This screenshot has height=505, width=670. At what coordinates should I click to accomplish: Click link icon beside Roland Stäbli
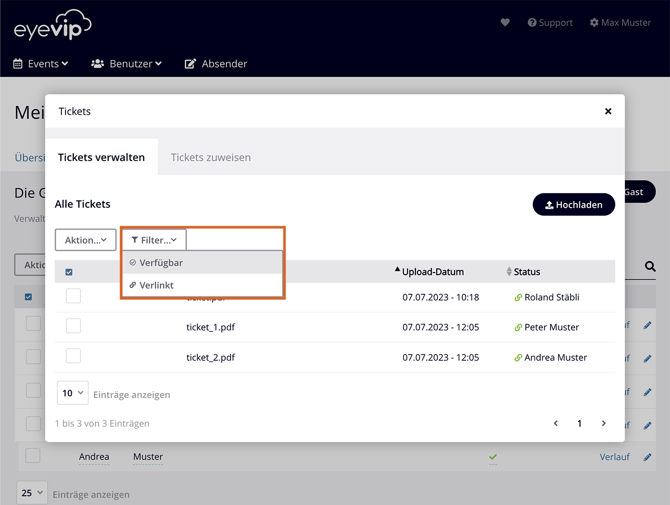tap(518, 298)
